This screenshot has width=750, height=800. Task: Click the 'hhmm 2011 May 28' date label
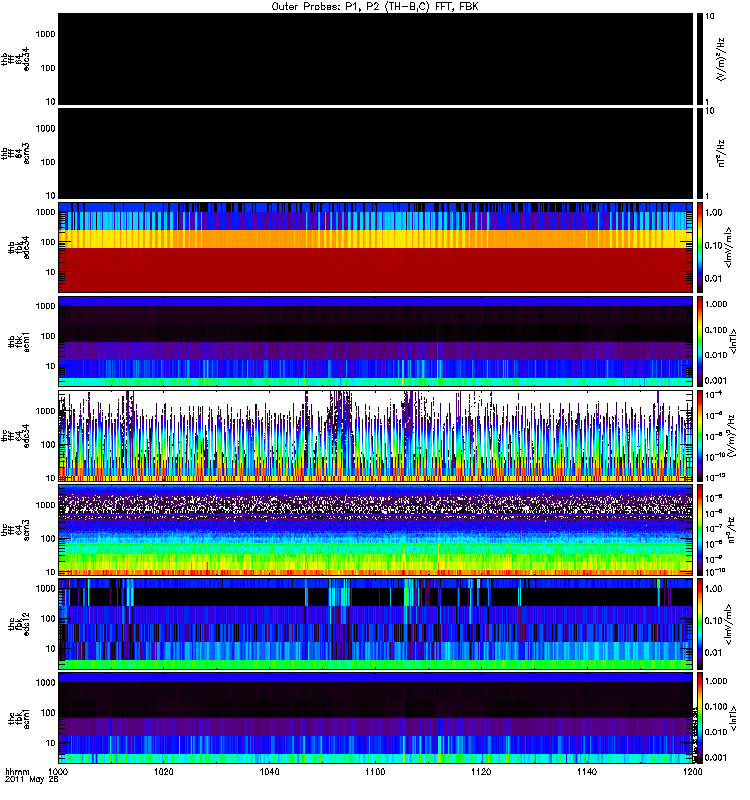pyautogui.click(x=24, y=778)
